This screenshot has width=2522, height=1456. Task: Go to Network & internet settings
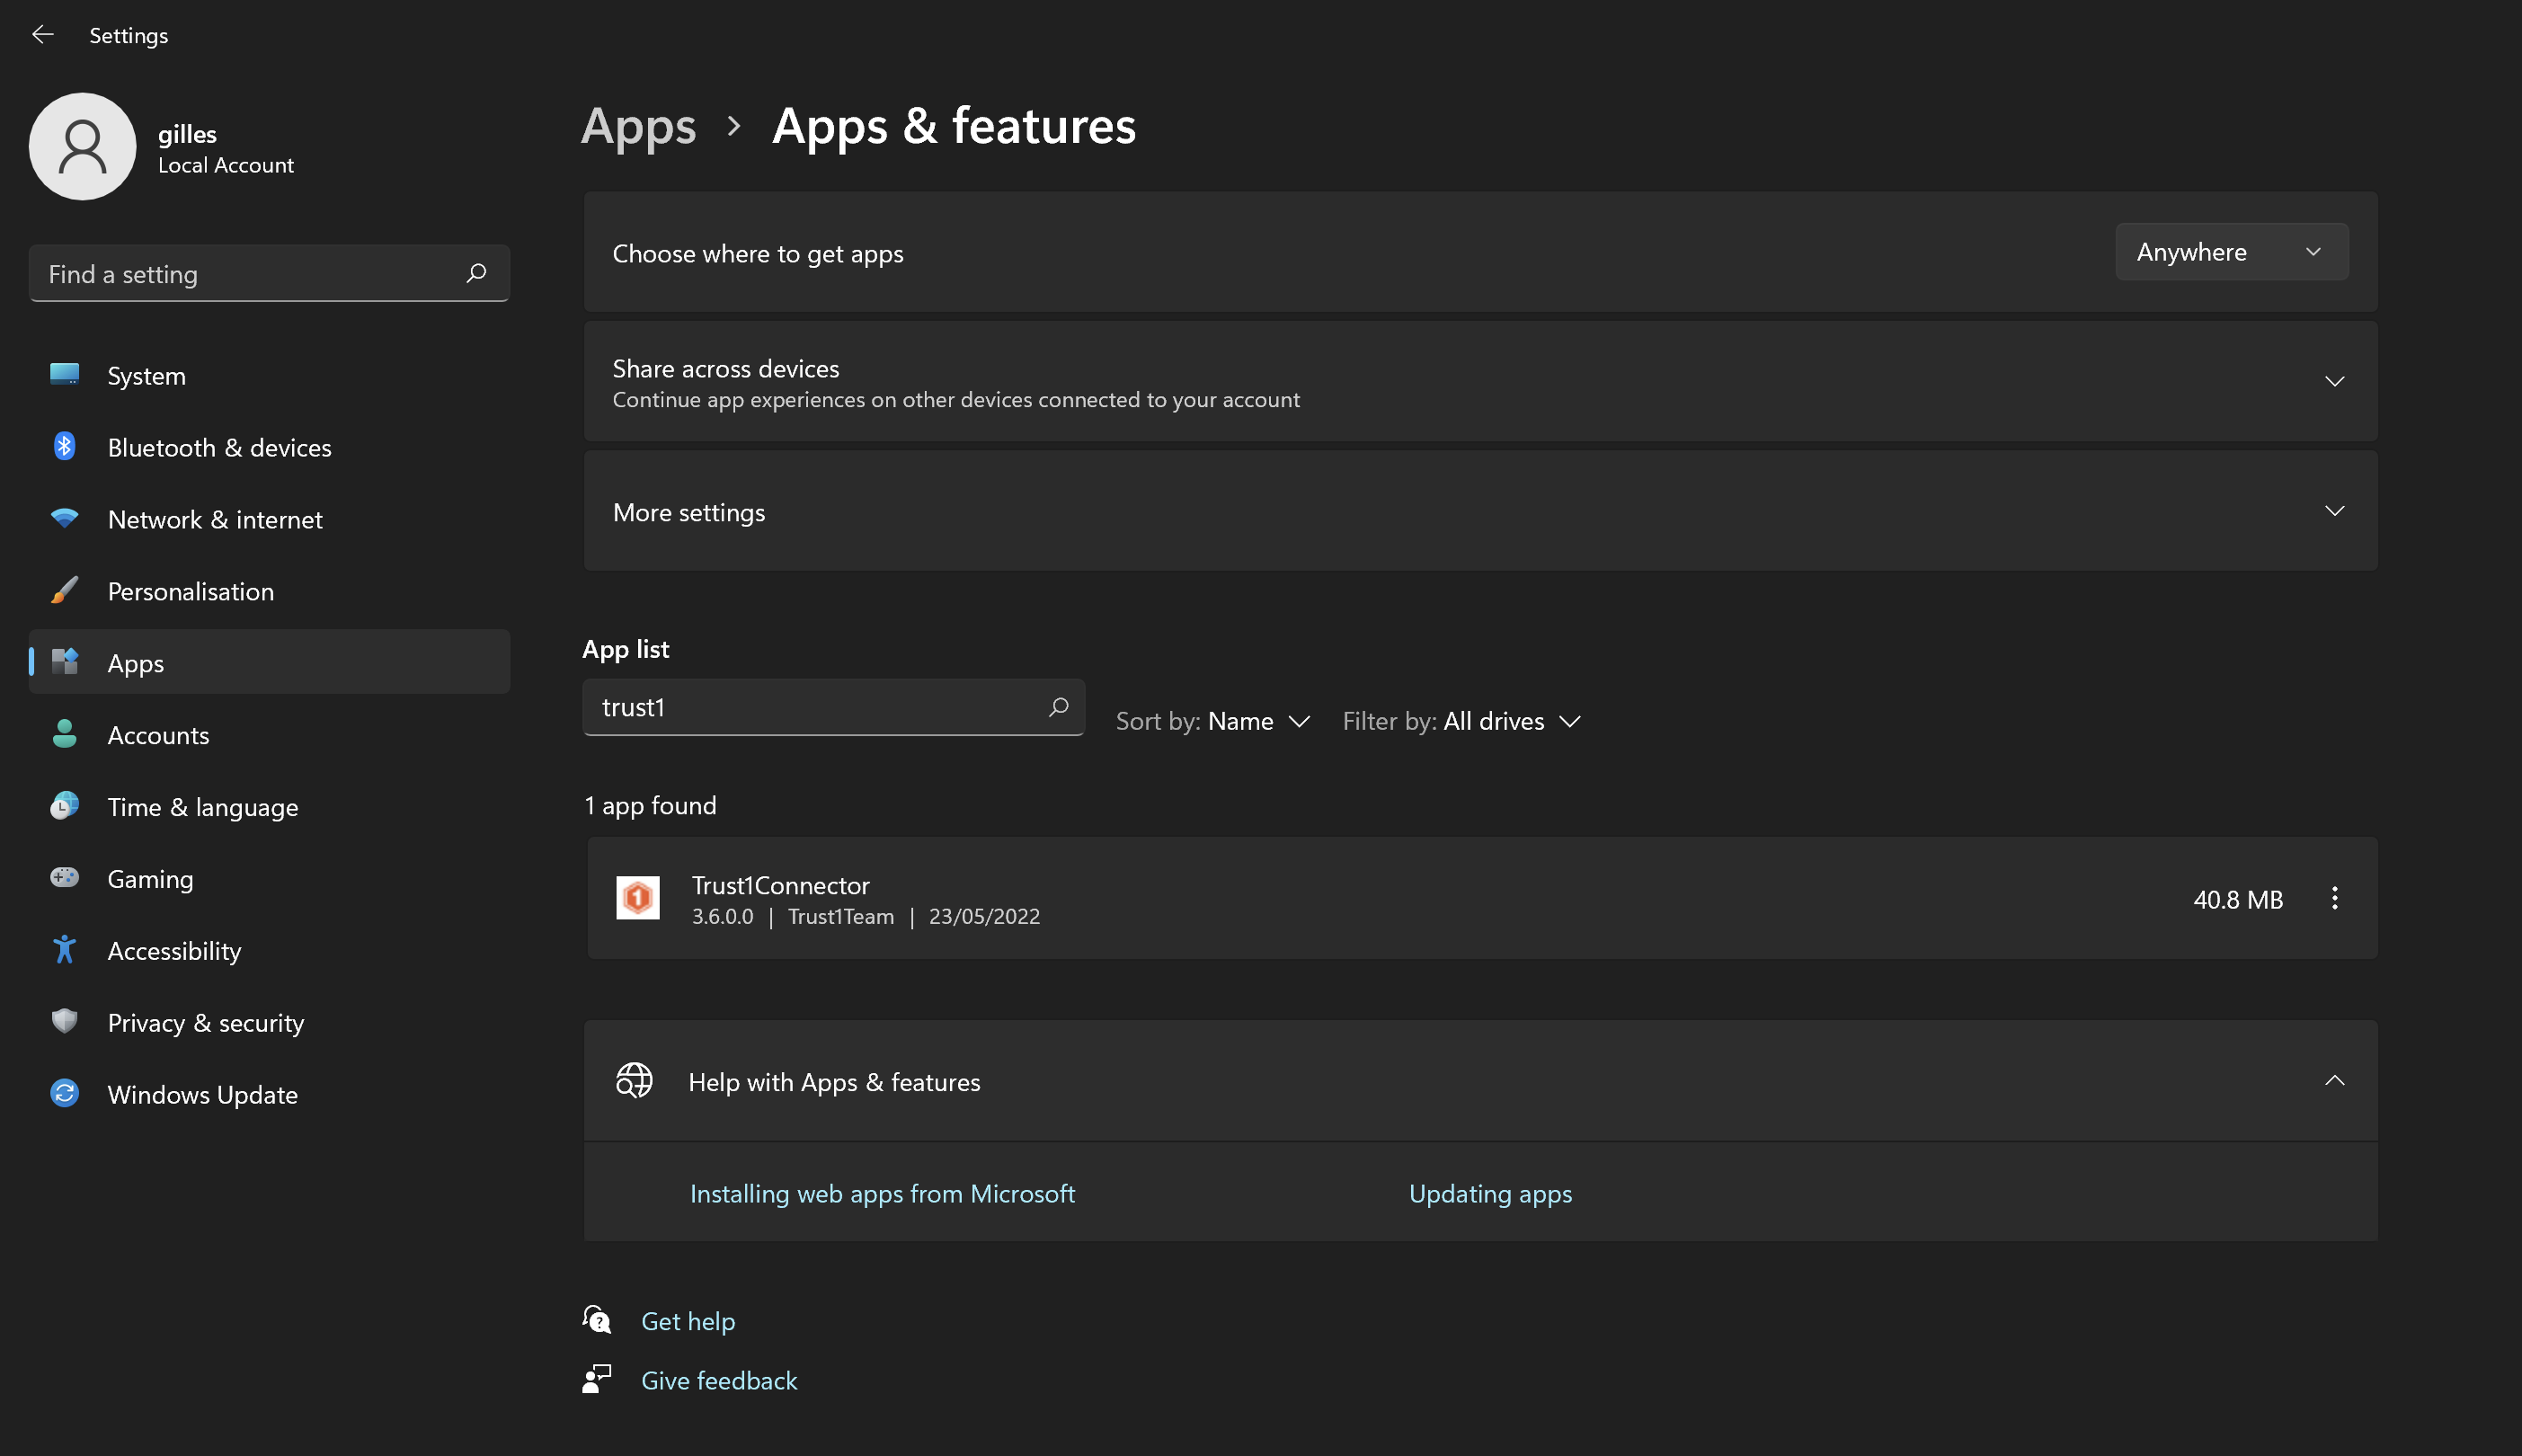[215, 519]
